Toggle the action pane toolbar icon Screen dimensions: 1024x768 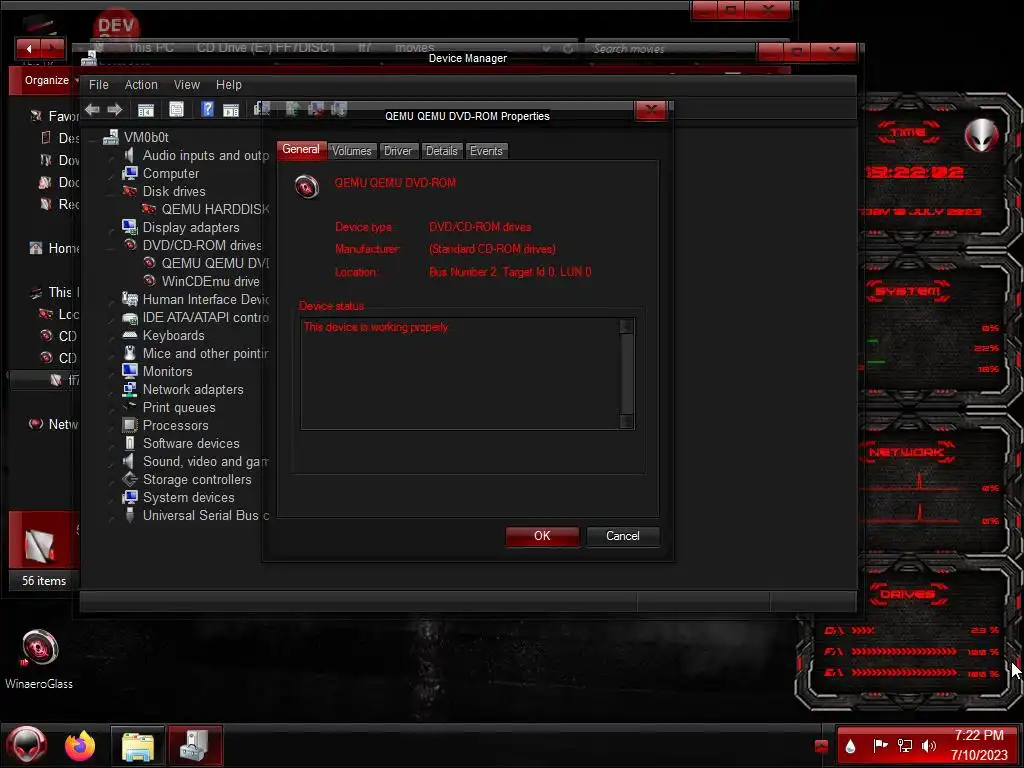(231, 110)
